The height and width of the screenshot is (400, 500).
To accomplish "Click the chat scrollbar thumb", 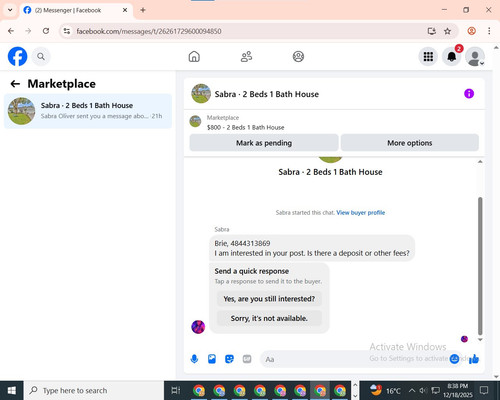I will pos(480,266).
